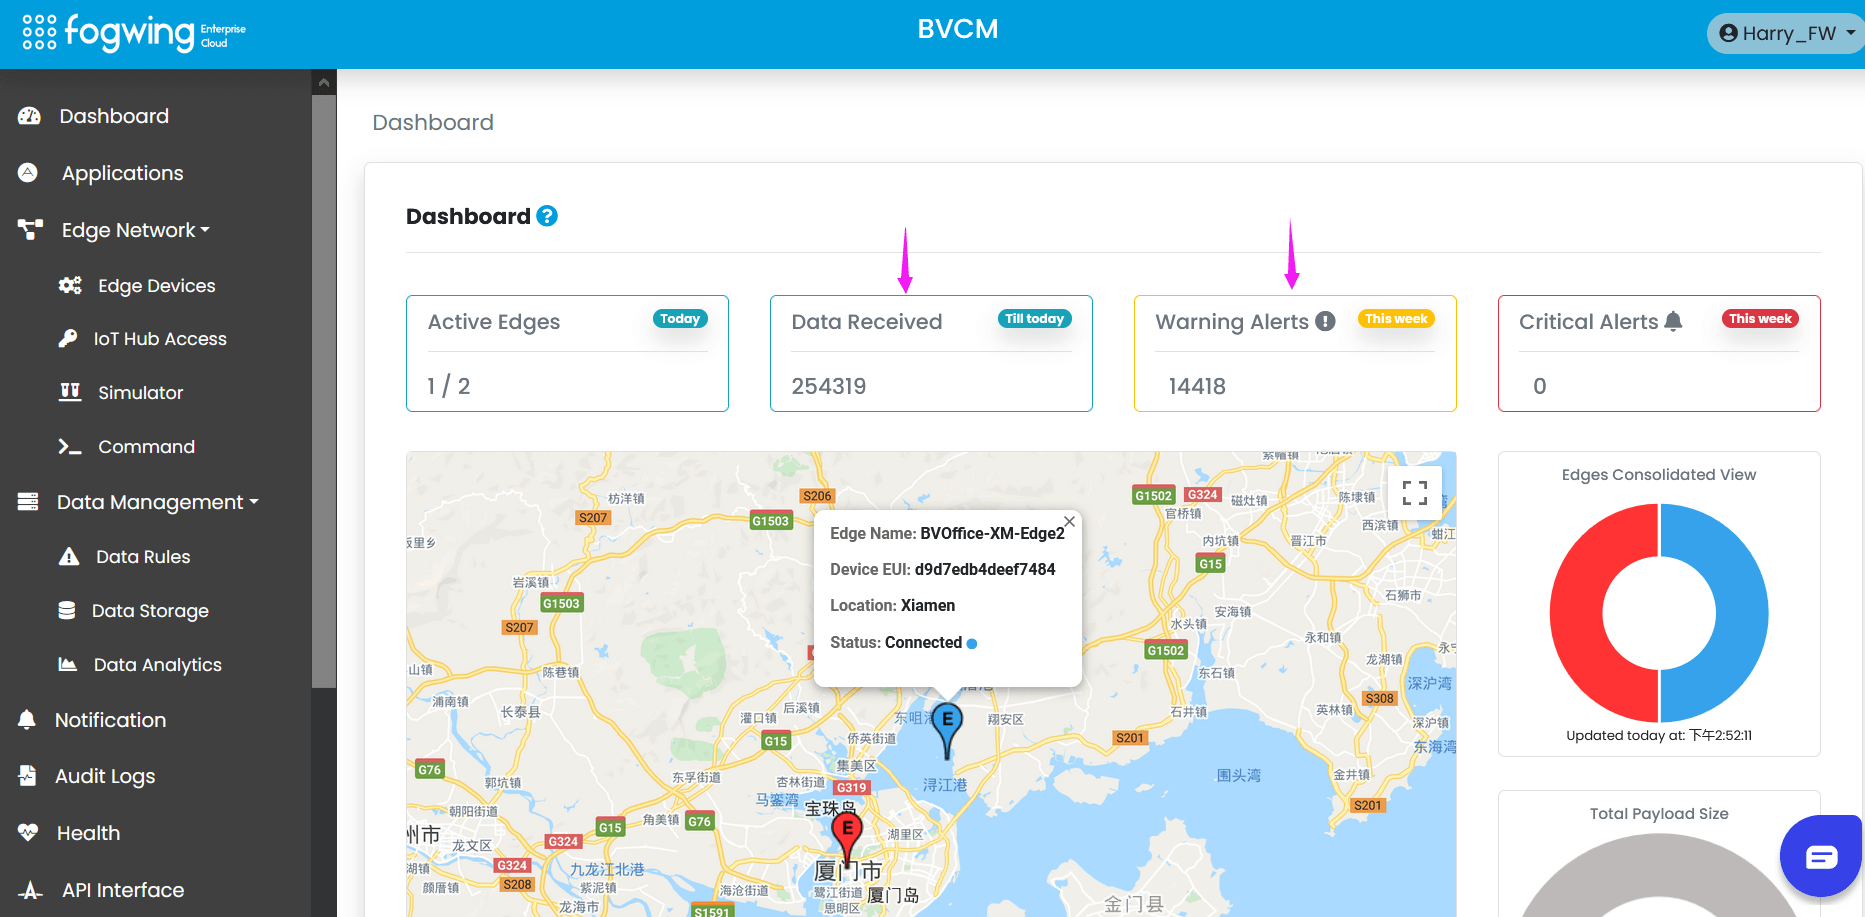Click the Updated today at timestamp text

(1659, 735)
